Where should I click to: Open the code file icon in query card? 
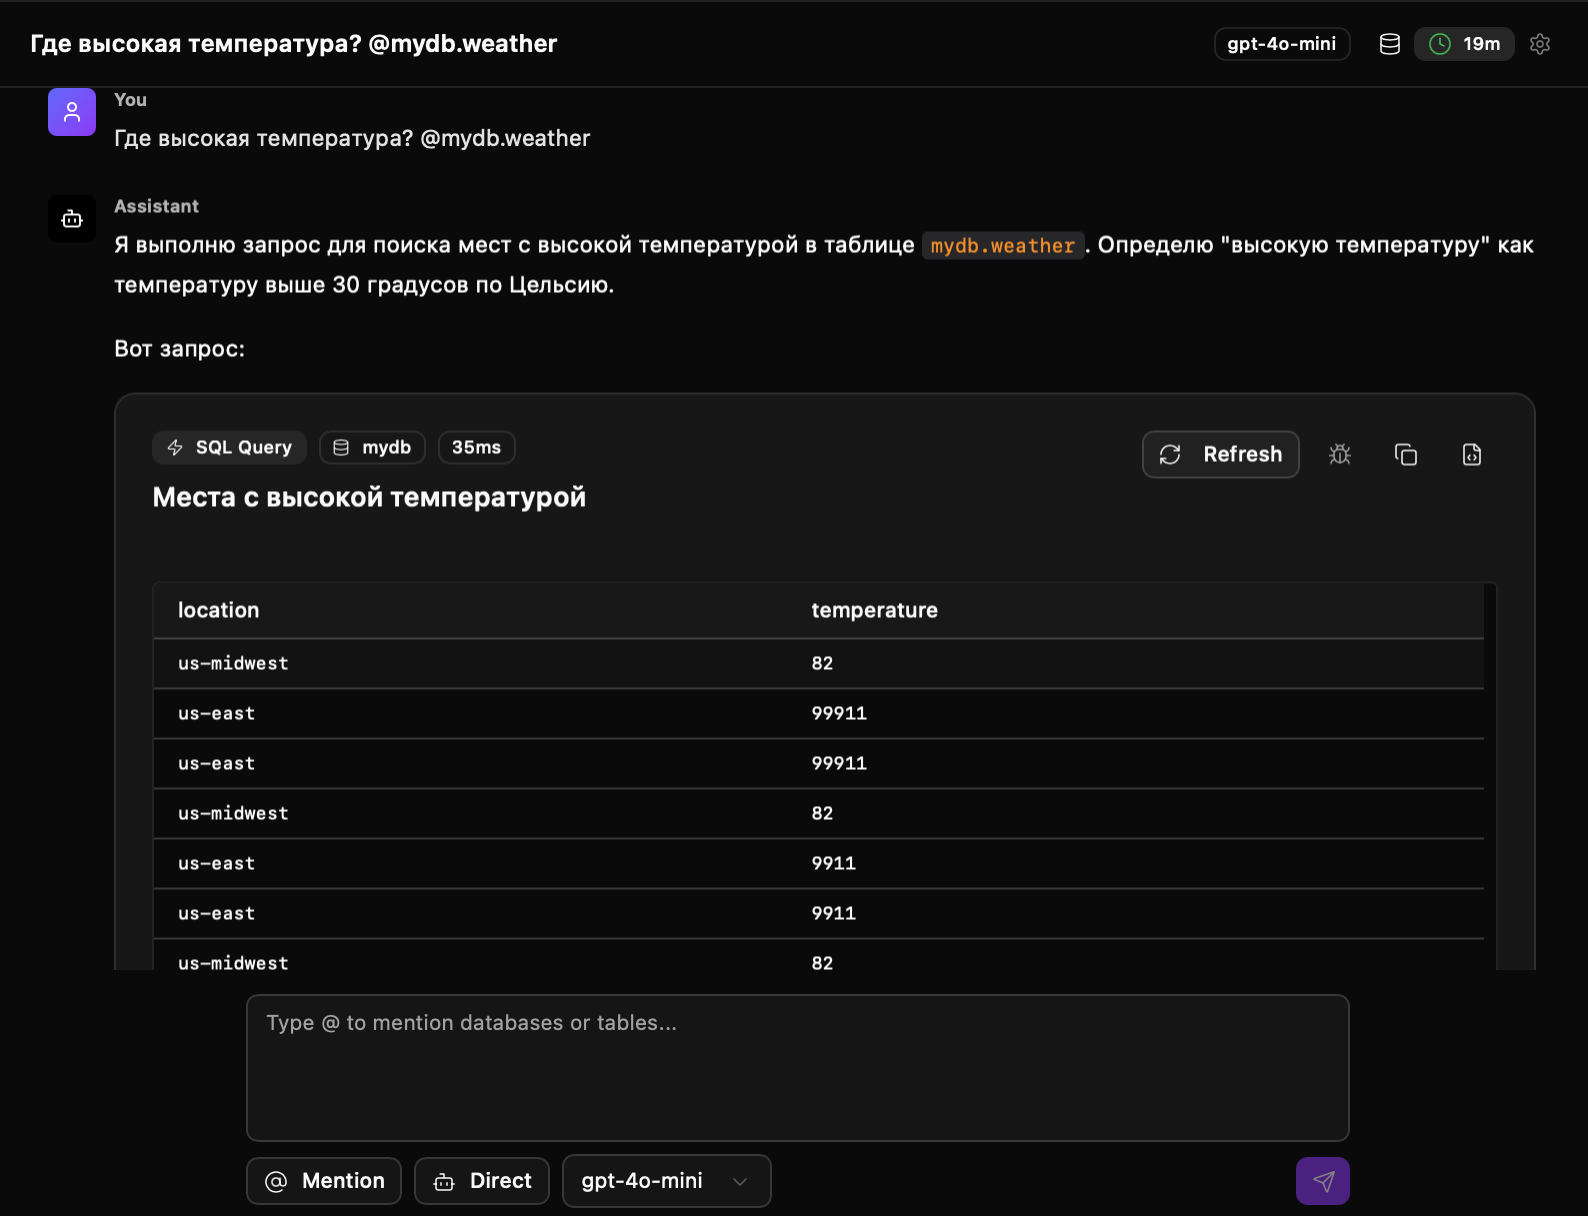1472,455
